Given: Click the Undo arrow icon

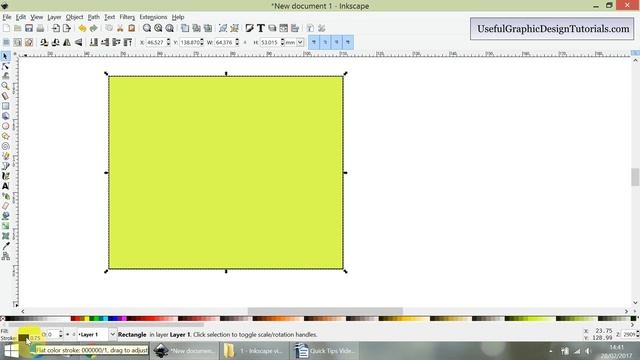Looking at the screenshot, I should click(x=82, y=28).
